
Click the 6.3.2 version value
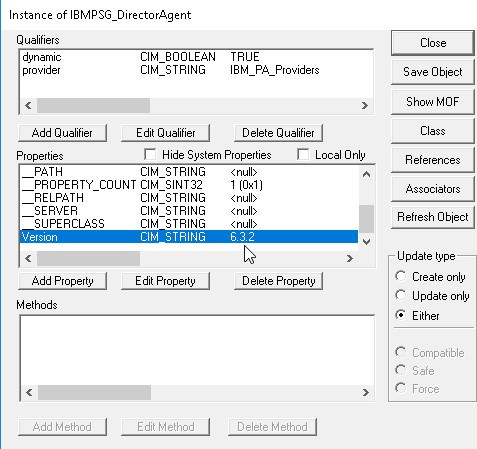[x=242, y=237]
